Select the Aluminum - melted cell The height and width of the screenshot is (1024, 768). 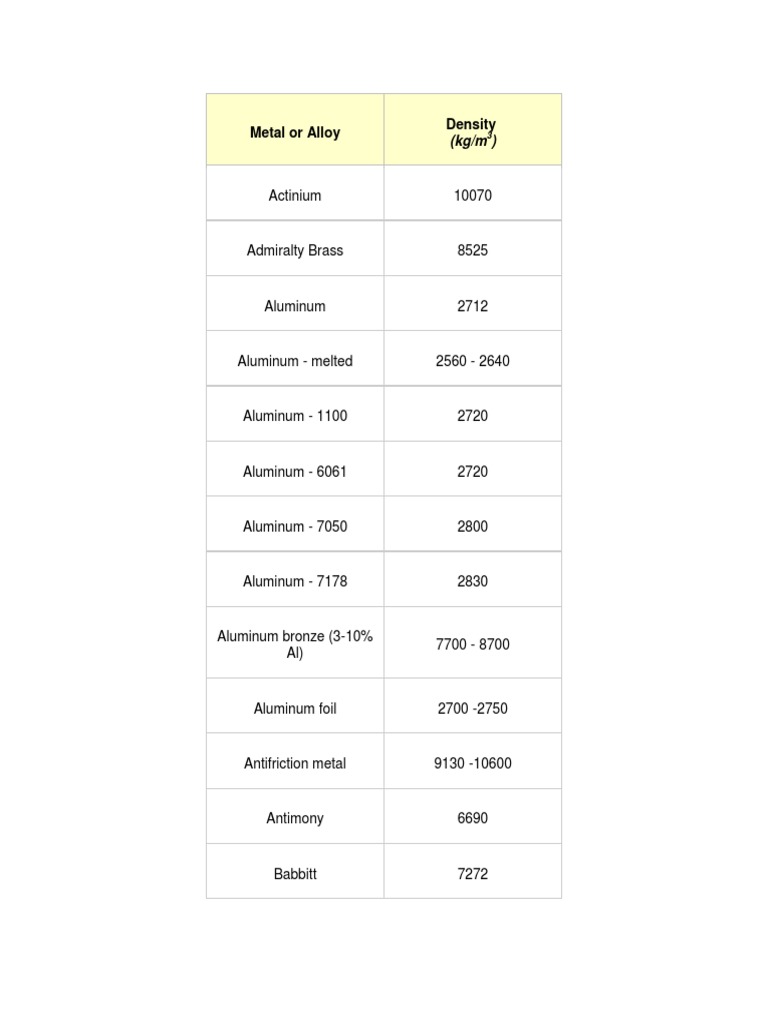coord(295,361)
